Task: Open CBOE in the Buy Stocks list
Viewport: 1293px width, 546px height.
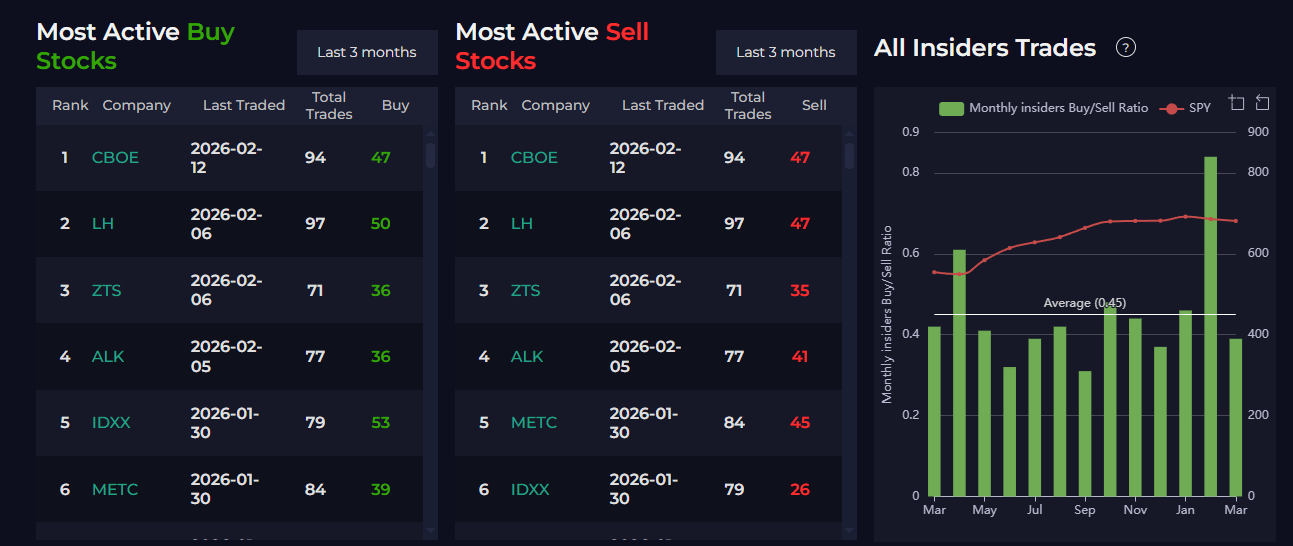Action: click(115, 157)
